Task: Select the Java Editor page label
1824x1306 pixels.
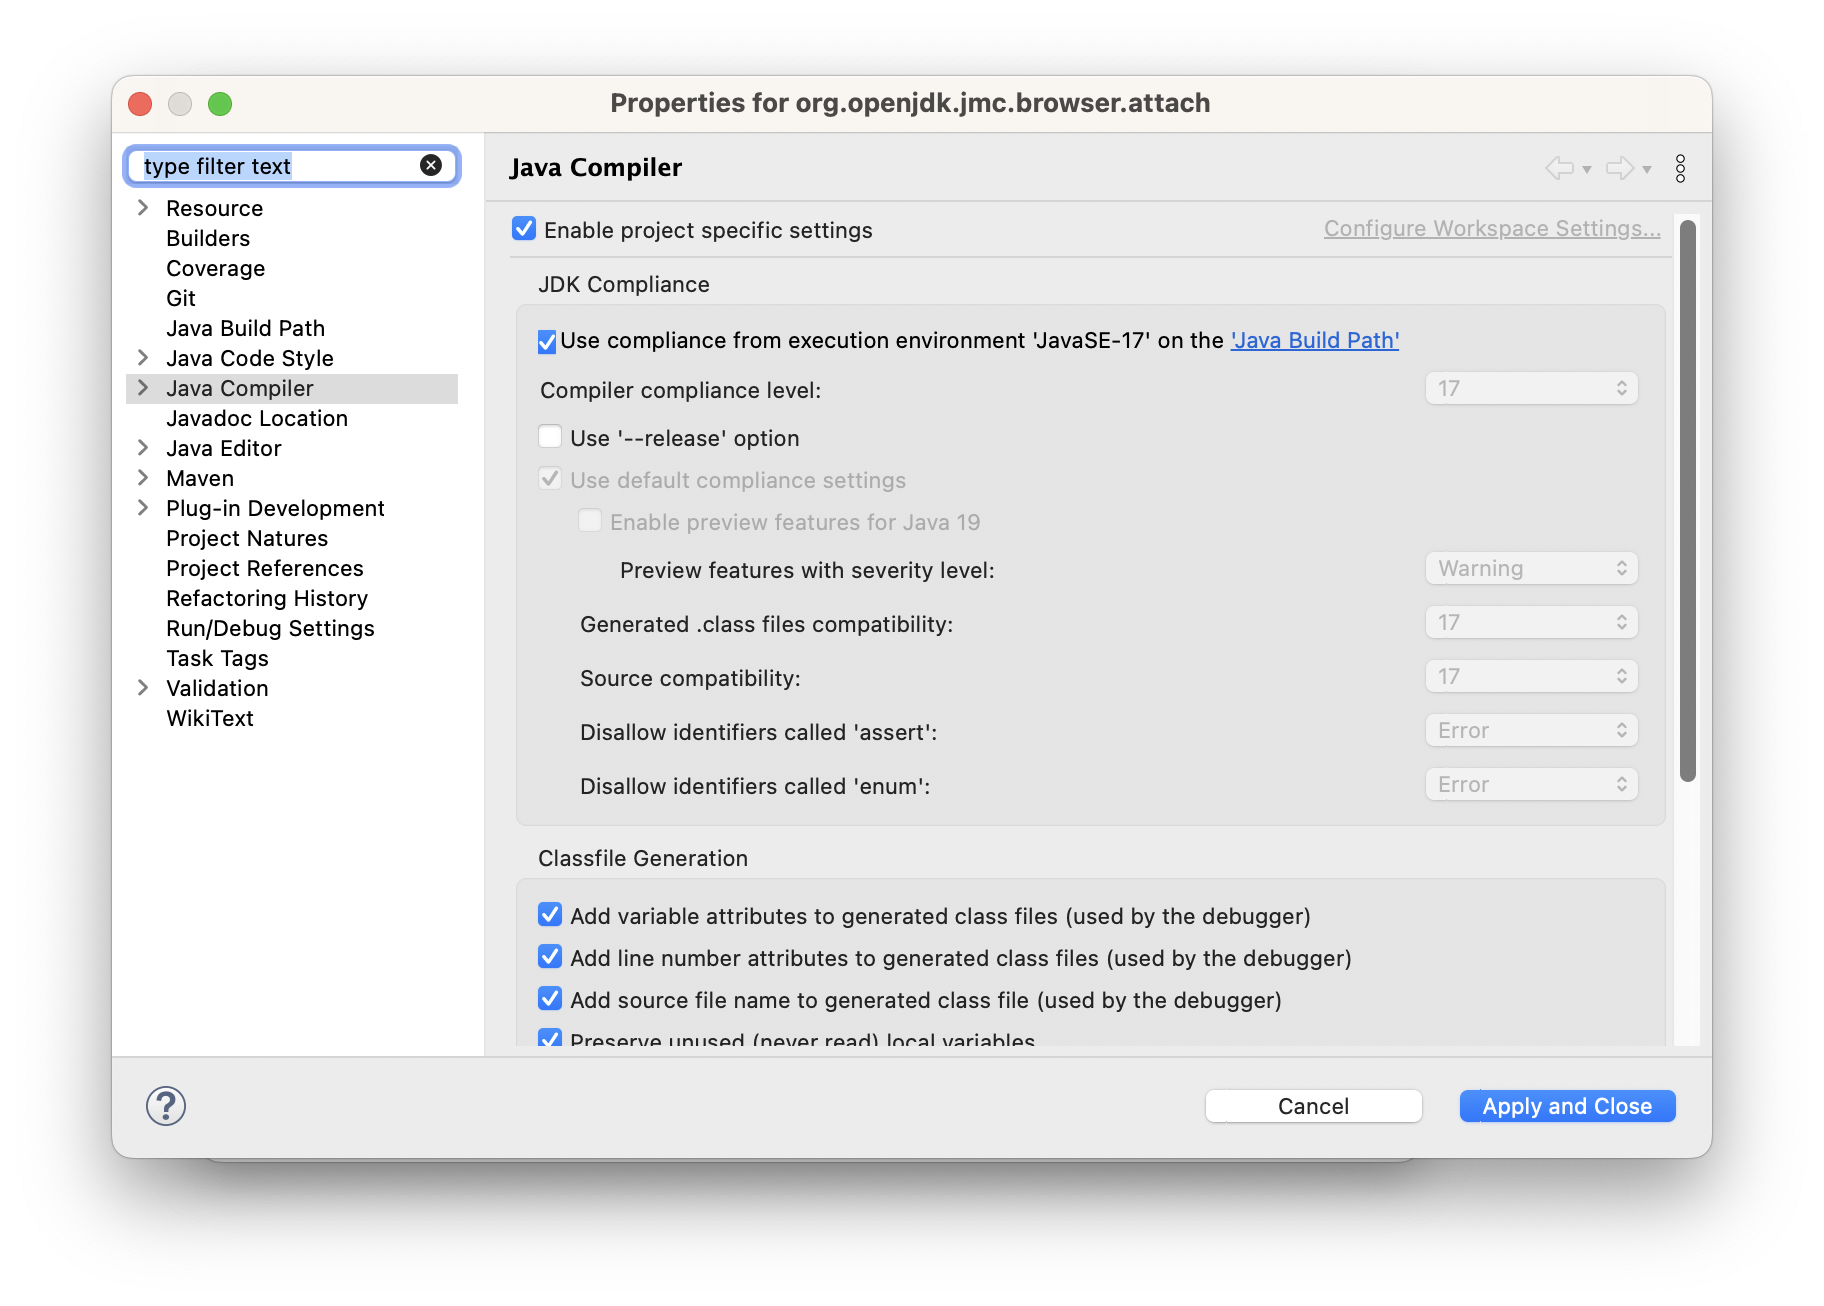Action: click(224, 448)
